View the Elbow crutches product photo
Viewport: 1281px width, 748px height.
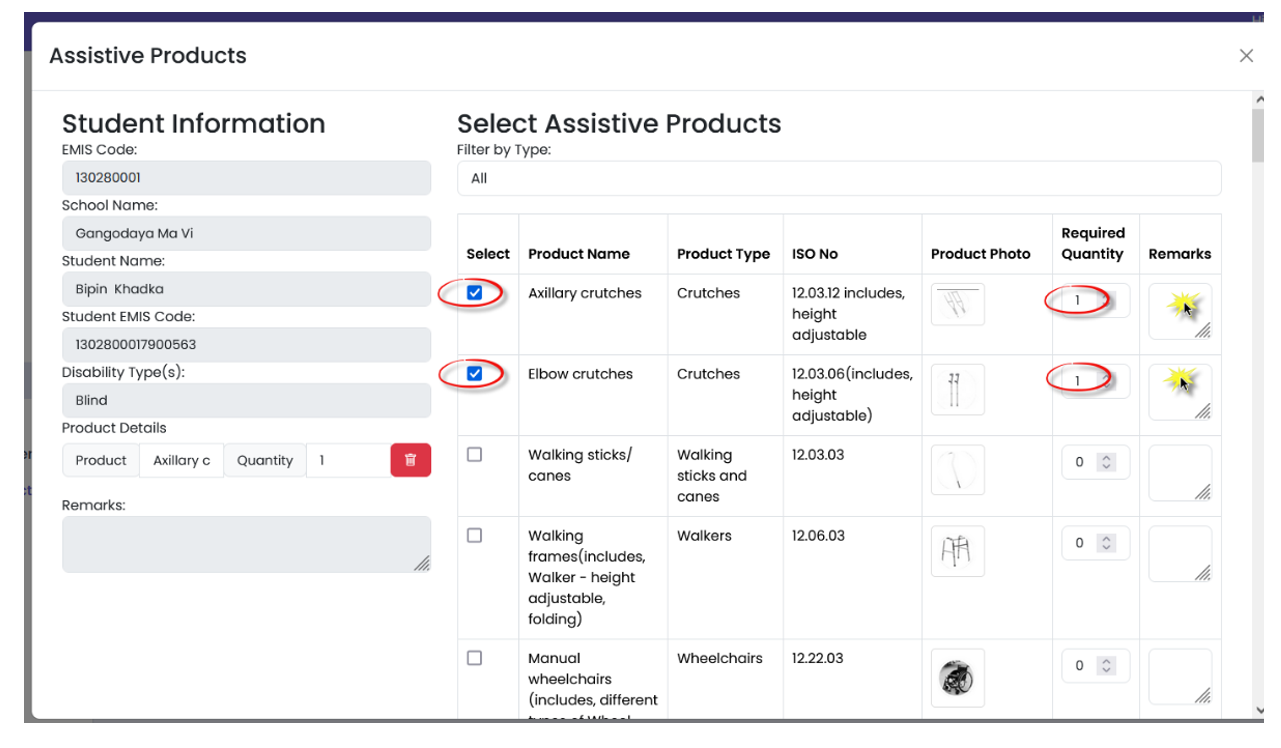[x=956, y=389]
